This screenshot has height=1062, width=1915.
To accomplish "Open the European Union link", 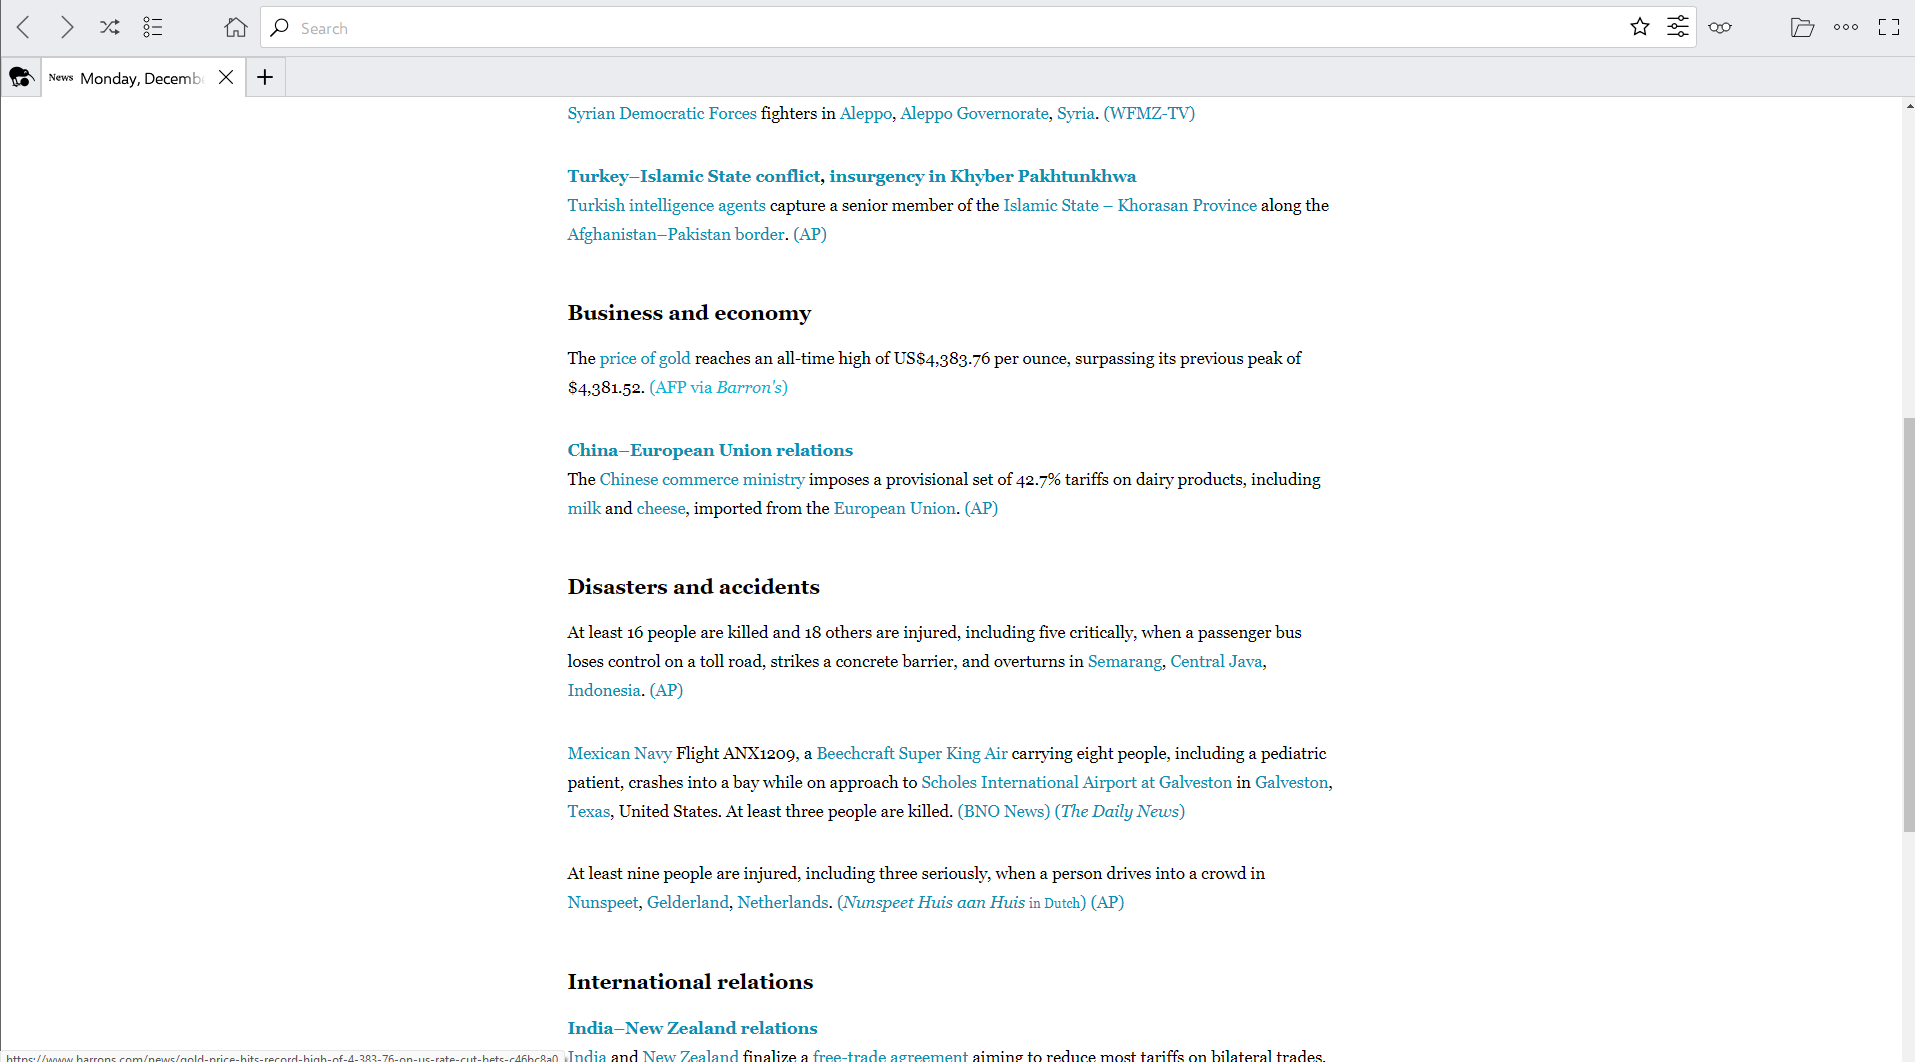I will tap(895, 508).
